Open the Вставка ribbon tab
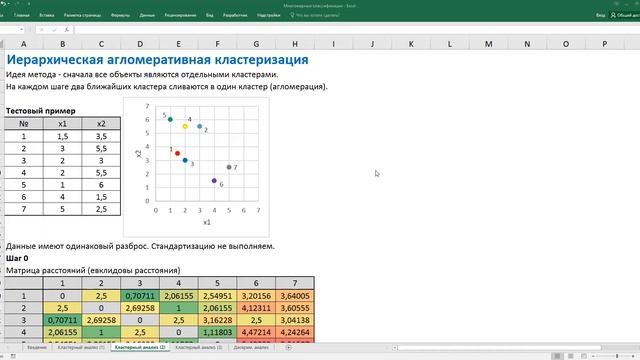 point(47,15)
